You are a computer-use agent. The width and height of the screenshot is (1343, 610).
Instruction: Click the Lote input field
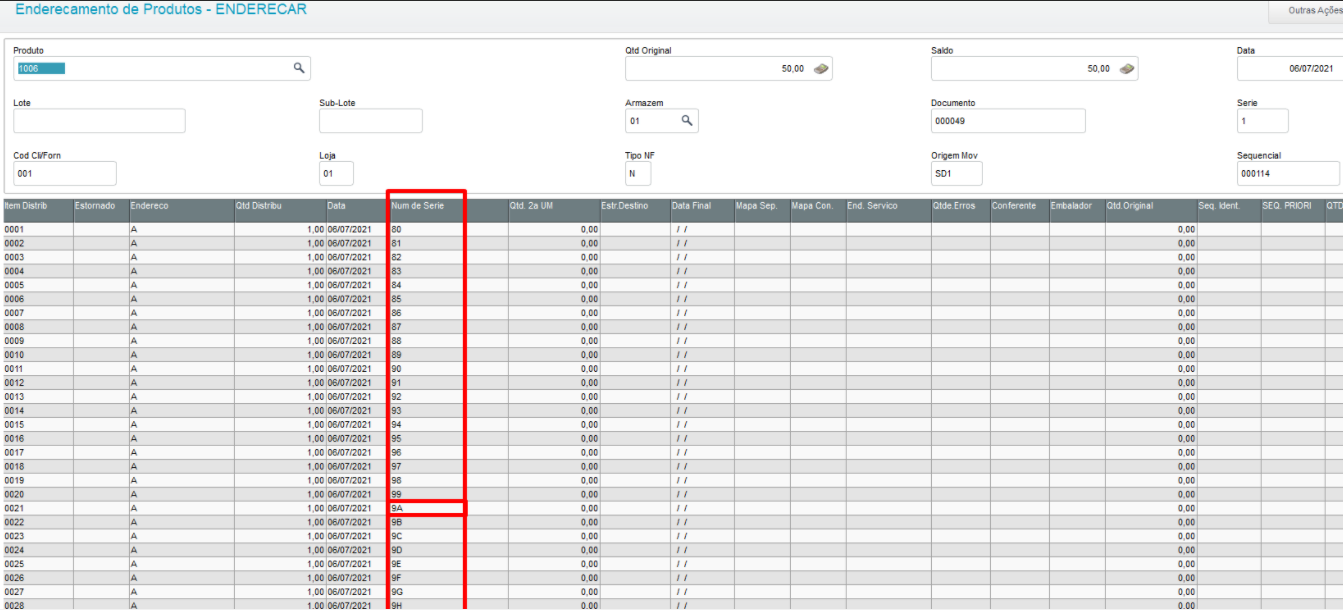100,121
